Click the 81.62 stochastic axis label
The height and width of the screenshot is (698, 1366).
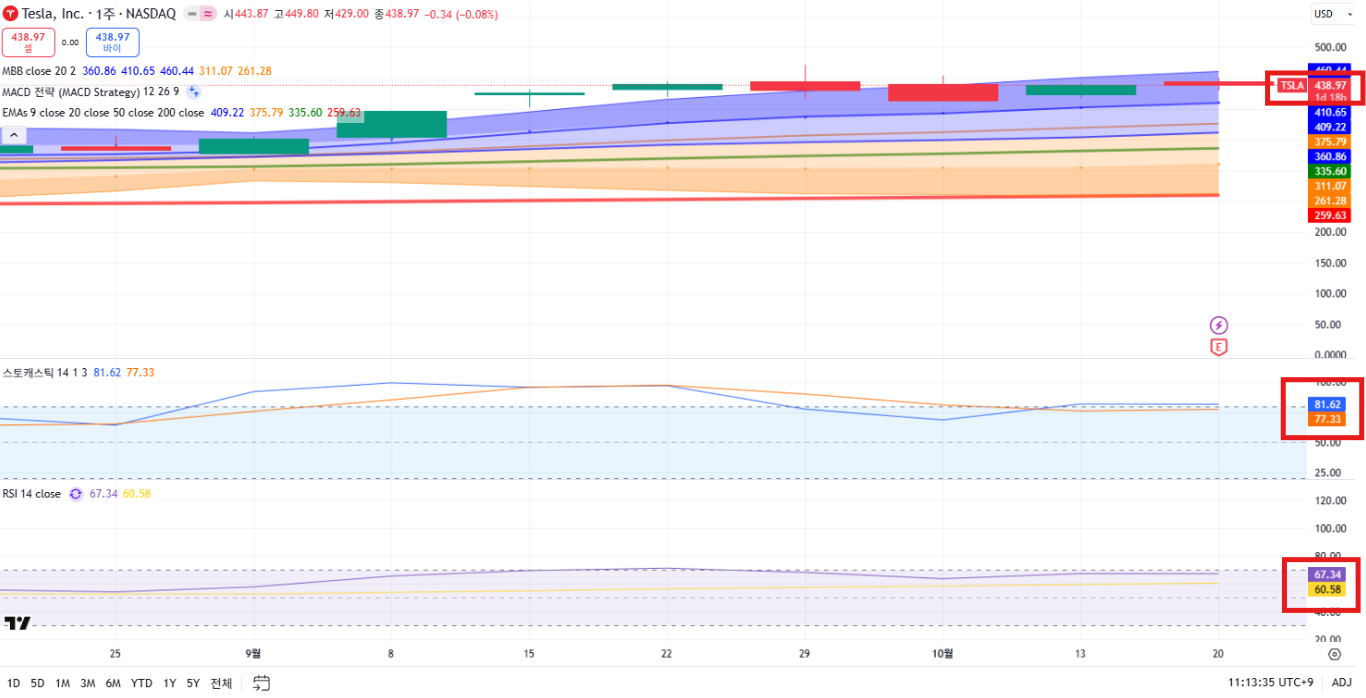click(x=1327, y=404)
